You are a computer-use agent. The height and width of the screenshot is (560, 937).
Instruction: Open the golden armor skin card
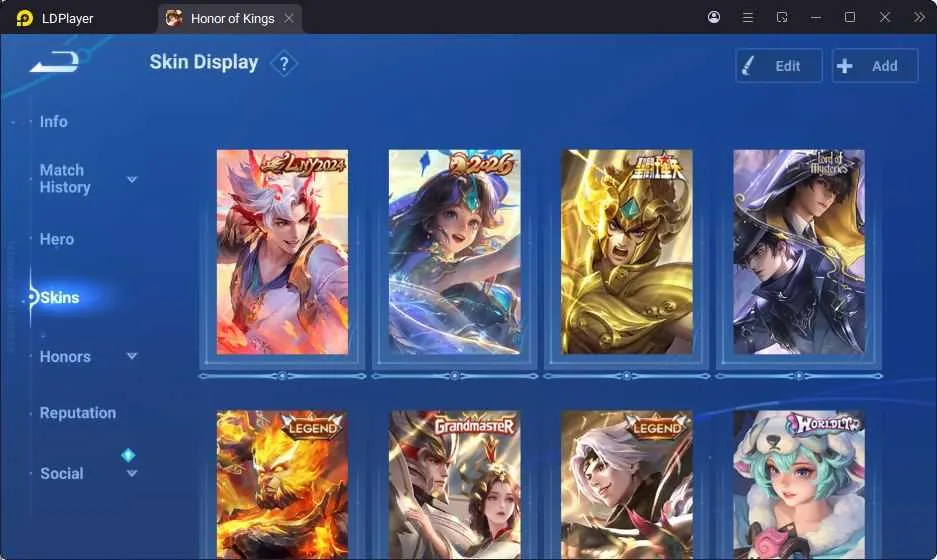click(x=627, y=252)
